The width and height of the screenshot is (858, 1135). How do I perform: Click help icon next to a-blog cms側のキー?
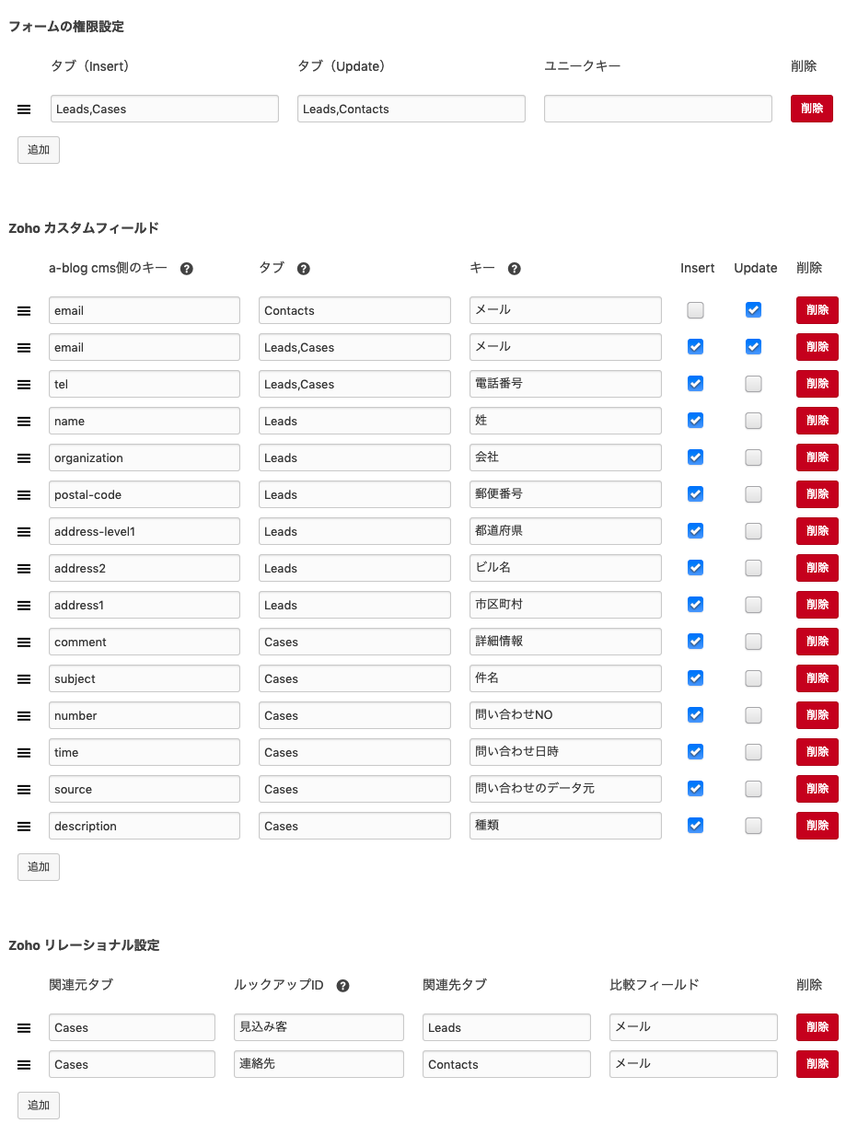tap(186, 269)
